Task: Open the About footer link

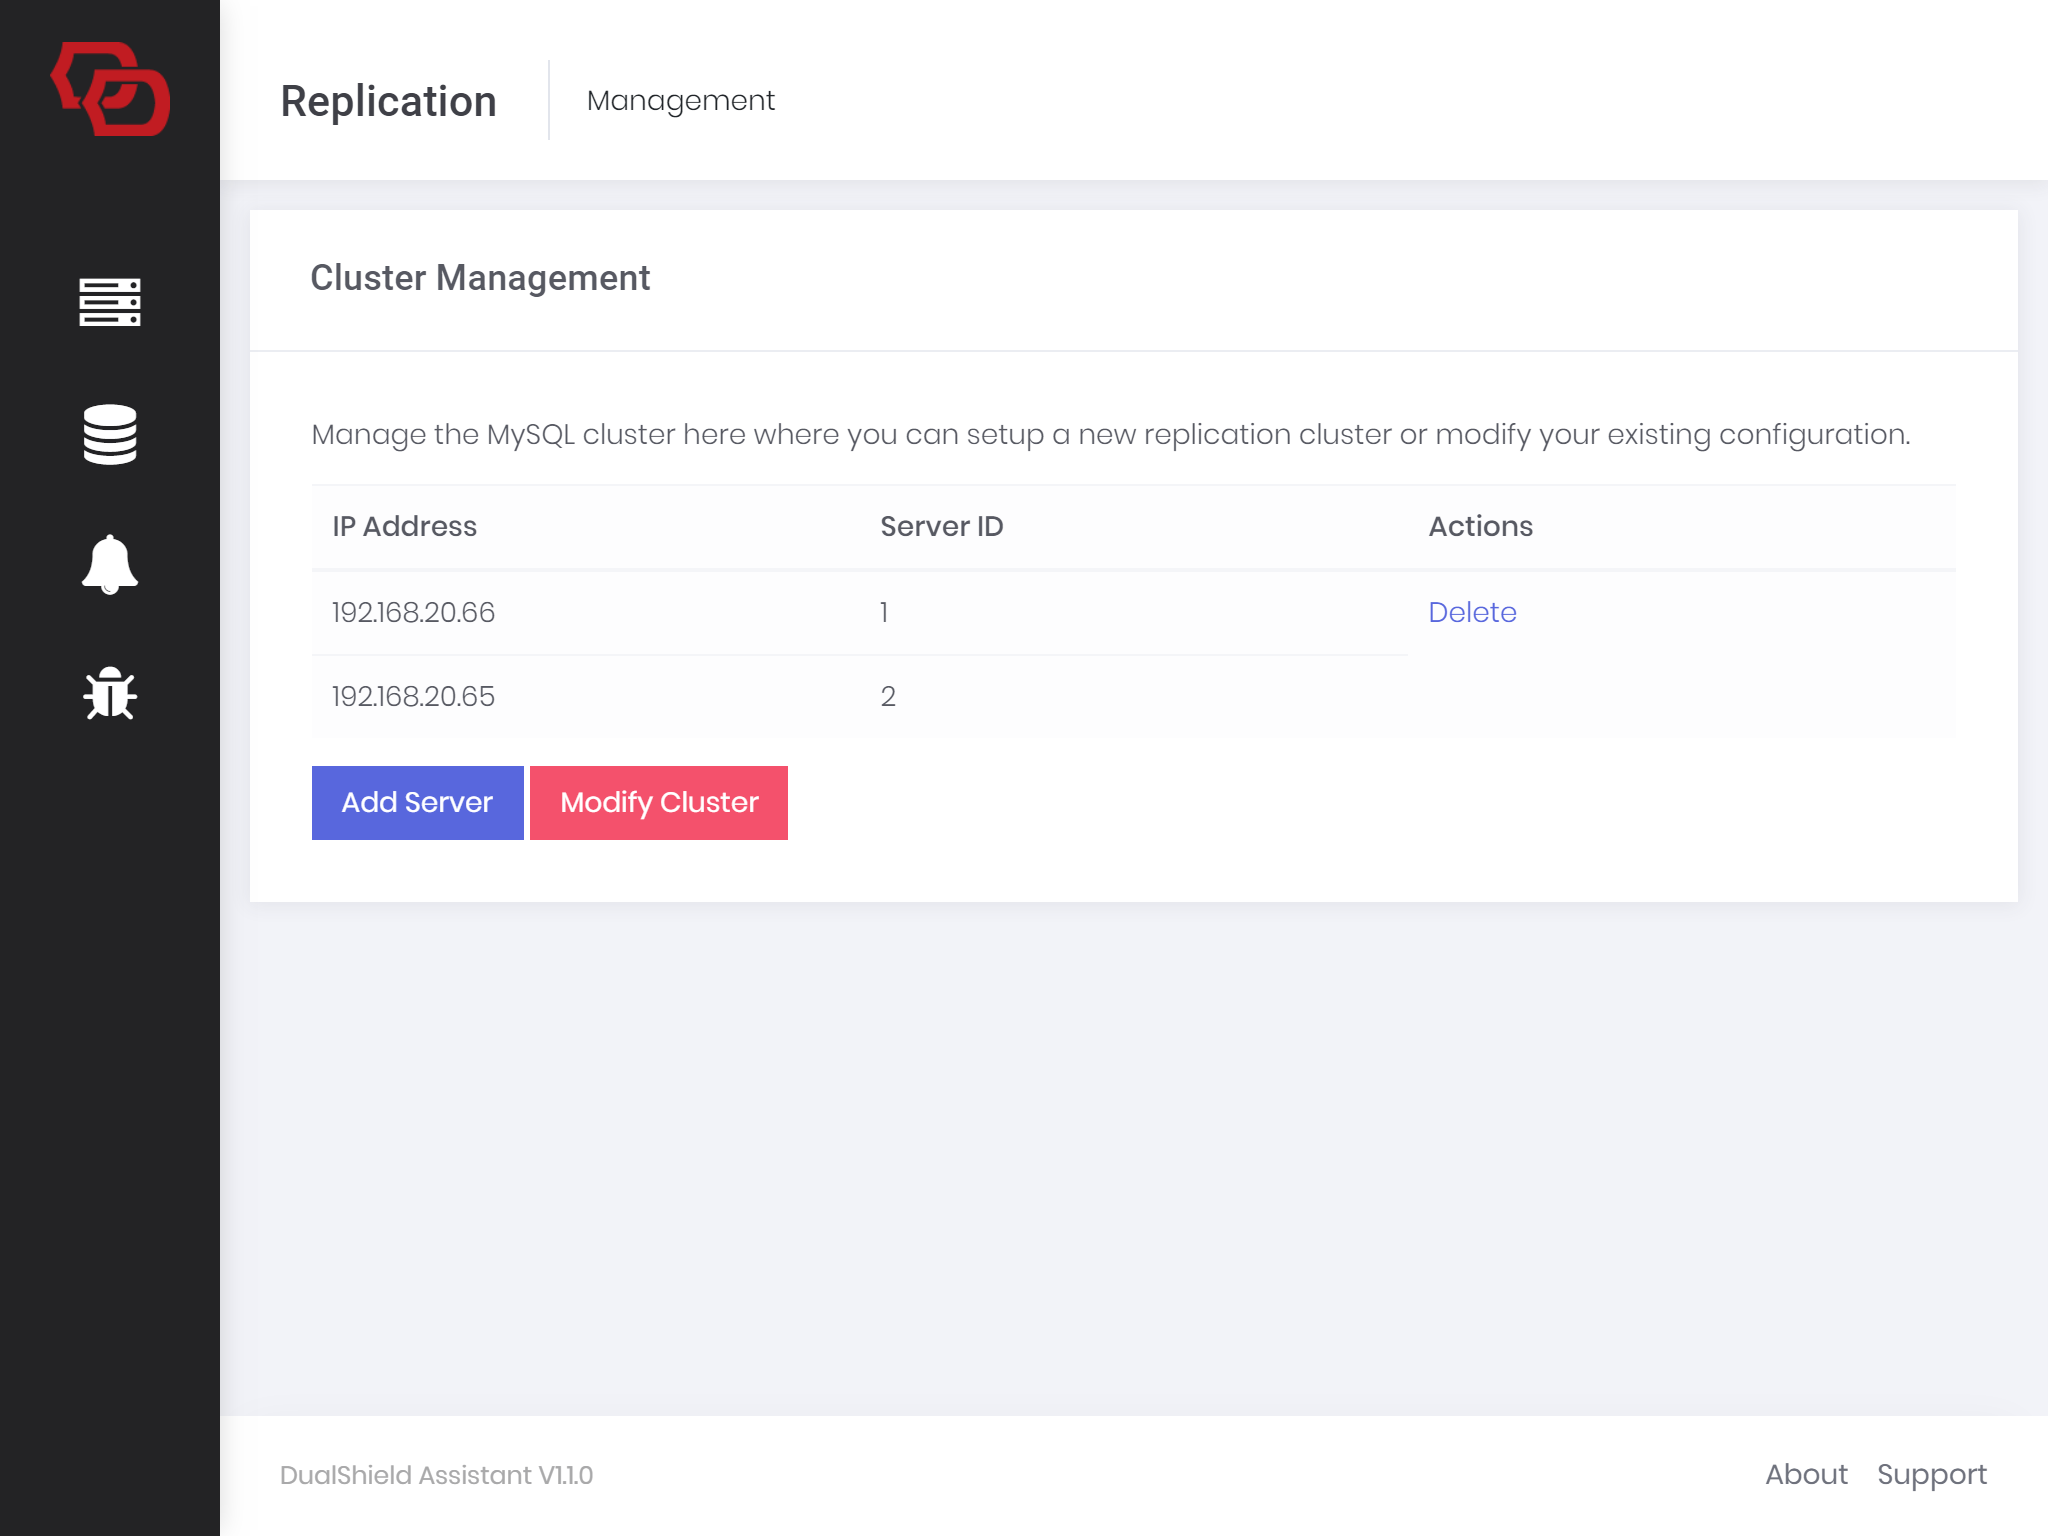Action: tap(1806, 1474)
